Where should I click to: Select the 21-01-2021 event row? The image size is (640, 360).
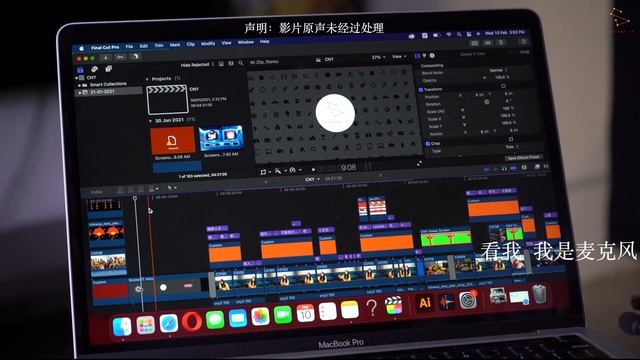click(109, 92)
